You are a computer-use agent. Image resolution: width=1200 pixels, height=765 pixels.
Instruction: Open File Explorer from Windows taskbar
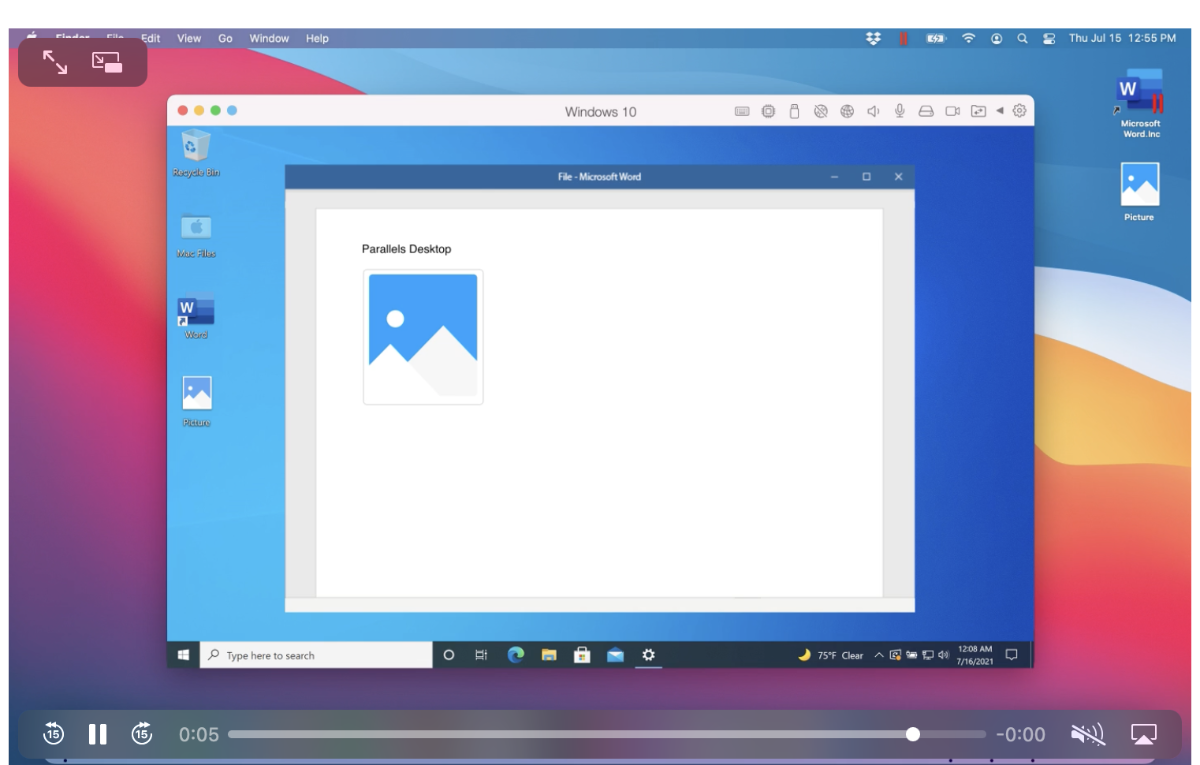pos(548,655)
